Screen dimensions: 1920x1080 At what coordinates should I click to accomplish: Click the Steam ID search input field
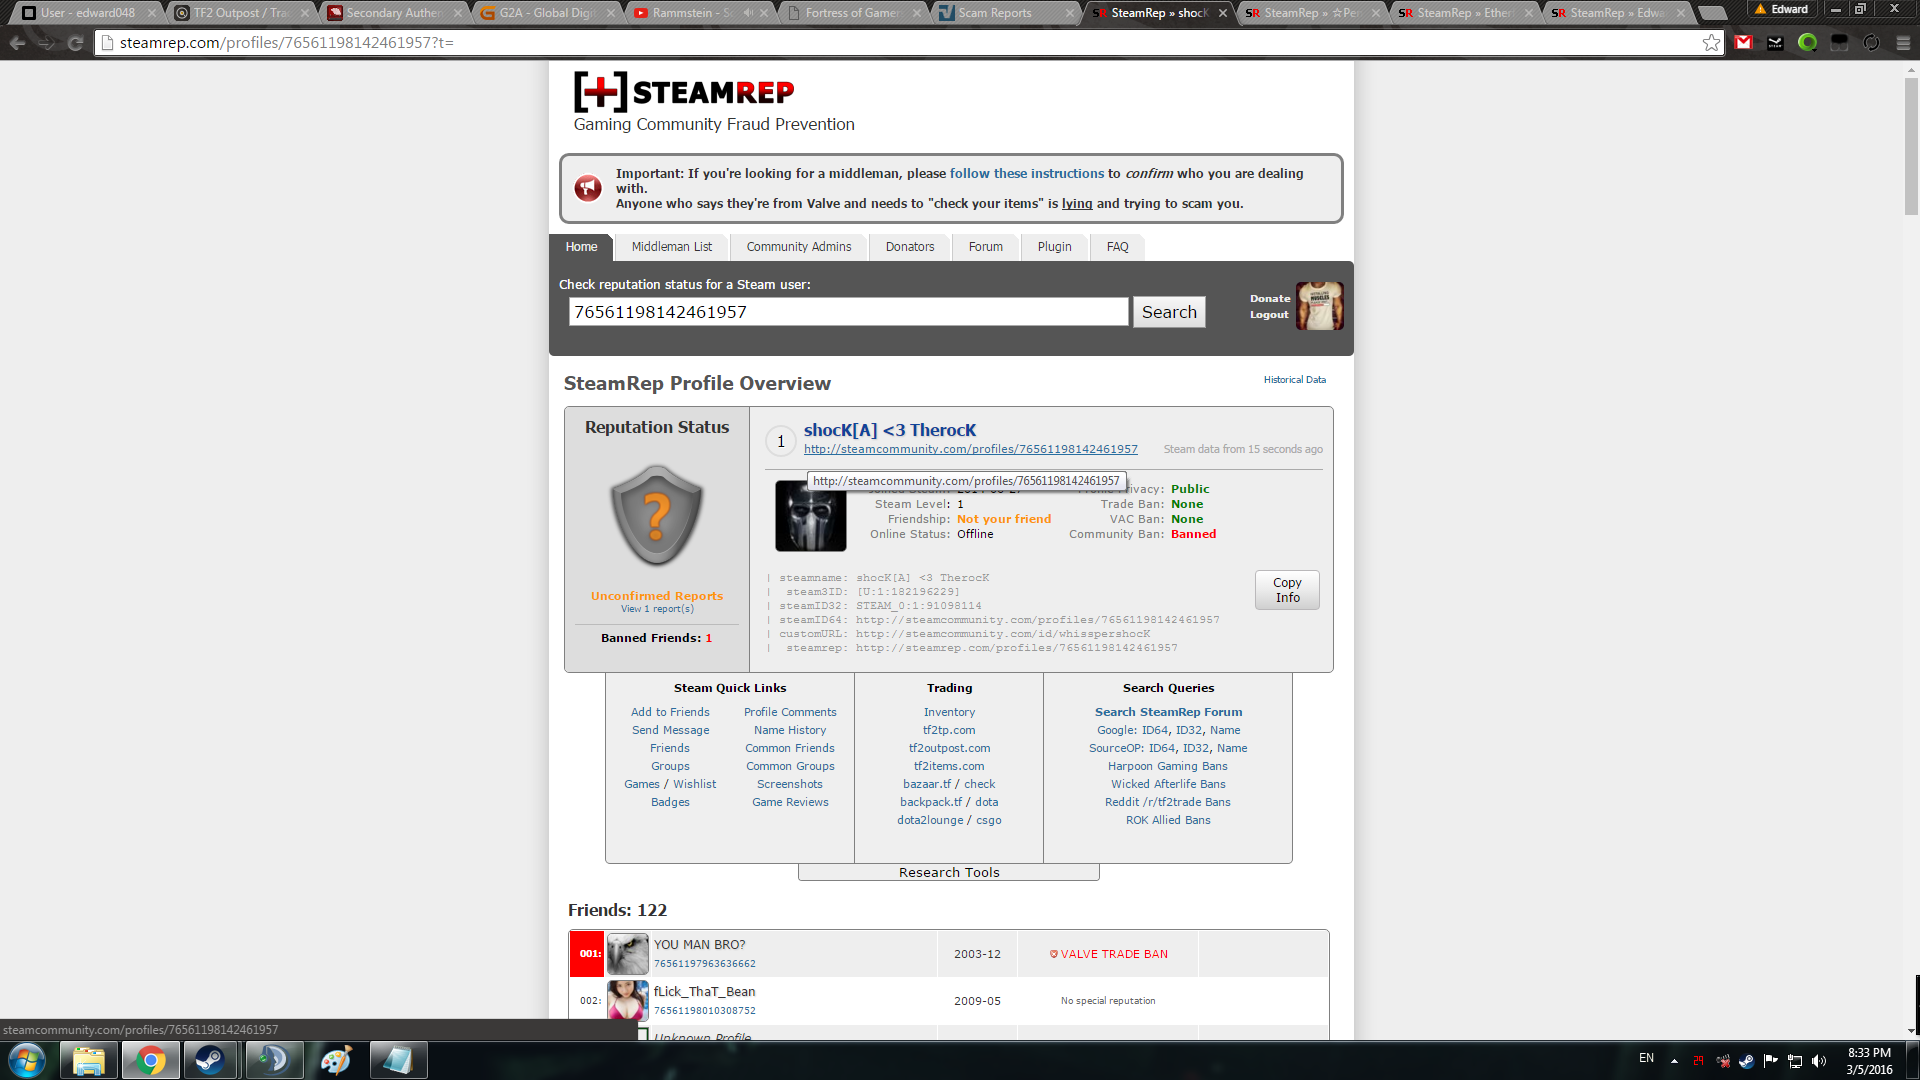point(848,312)
